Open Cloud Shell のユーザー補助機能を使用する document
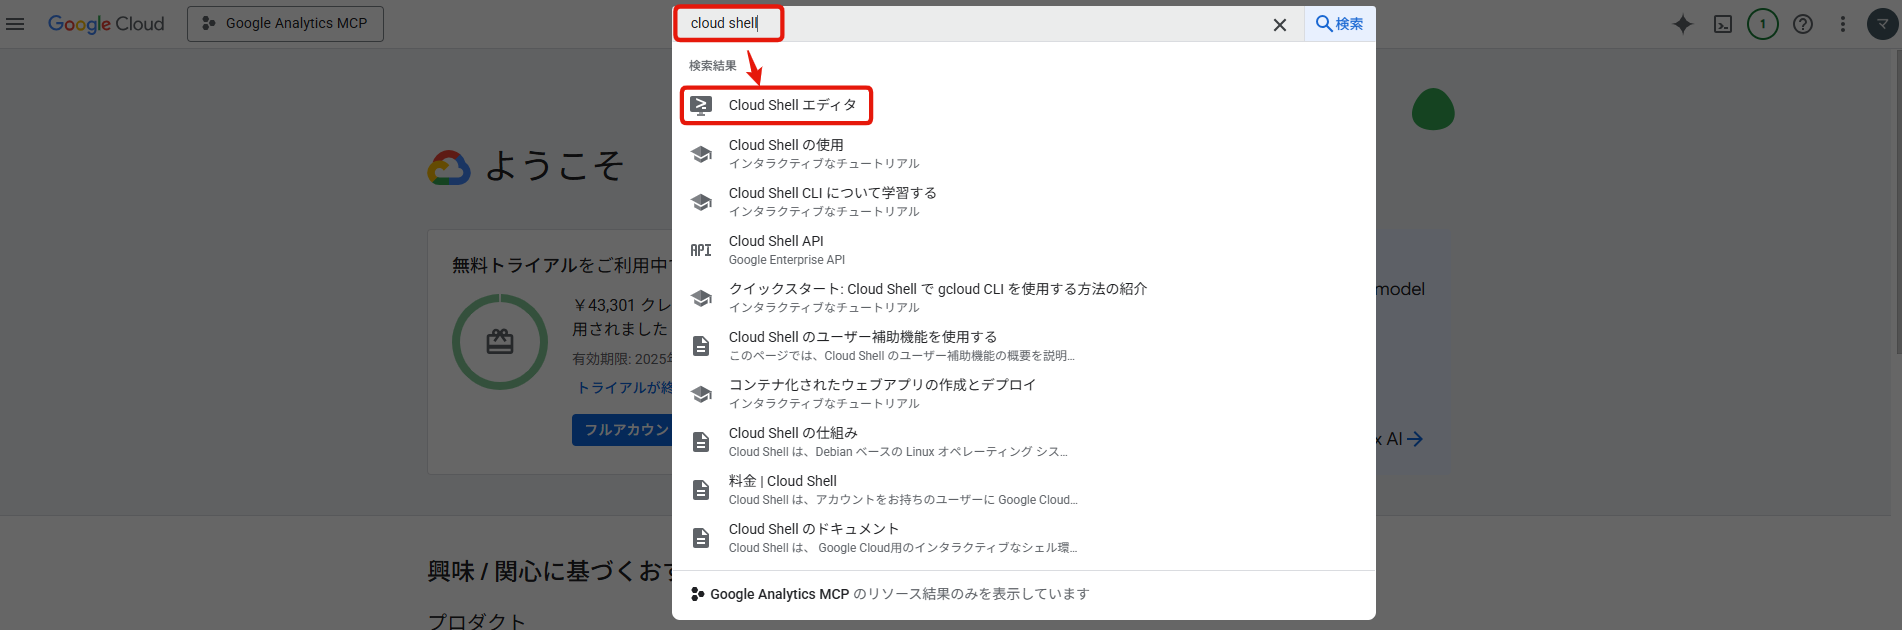 (x=1024, y=345)
